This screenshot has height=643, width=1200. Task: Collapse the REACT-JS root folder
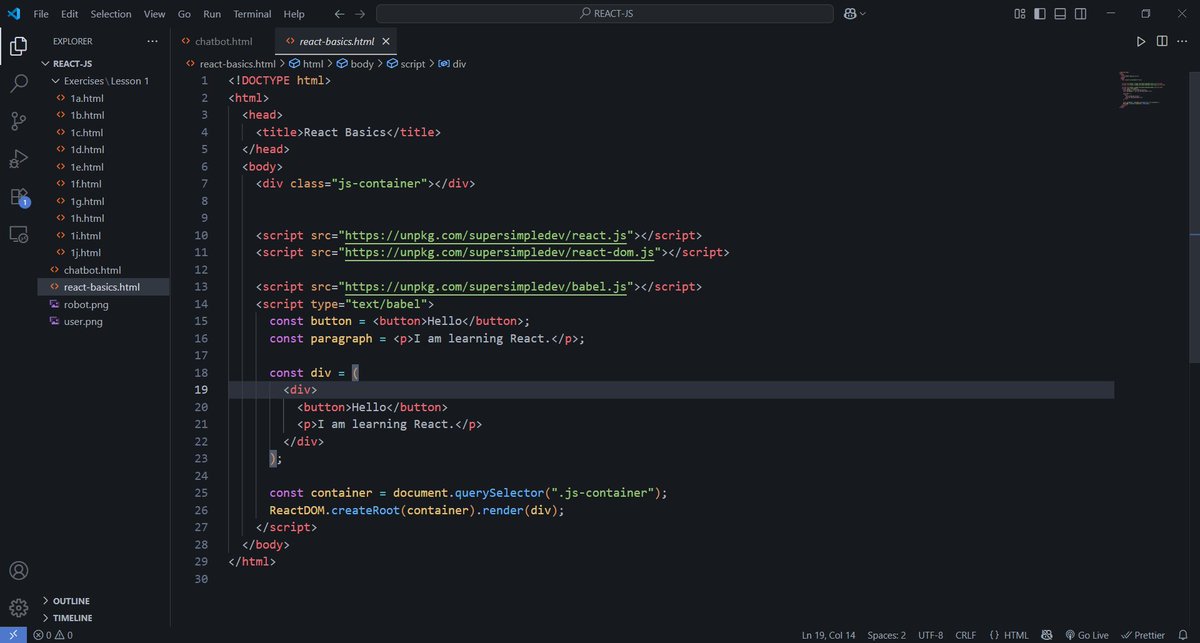pyautogui.click(x=45, y=63)
